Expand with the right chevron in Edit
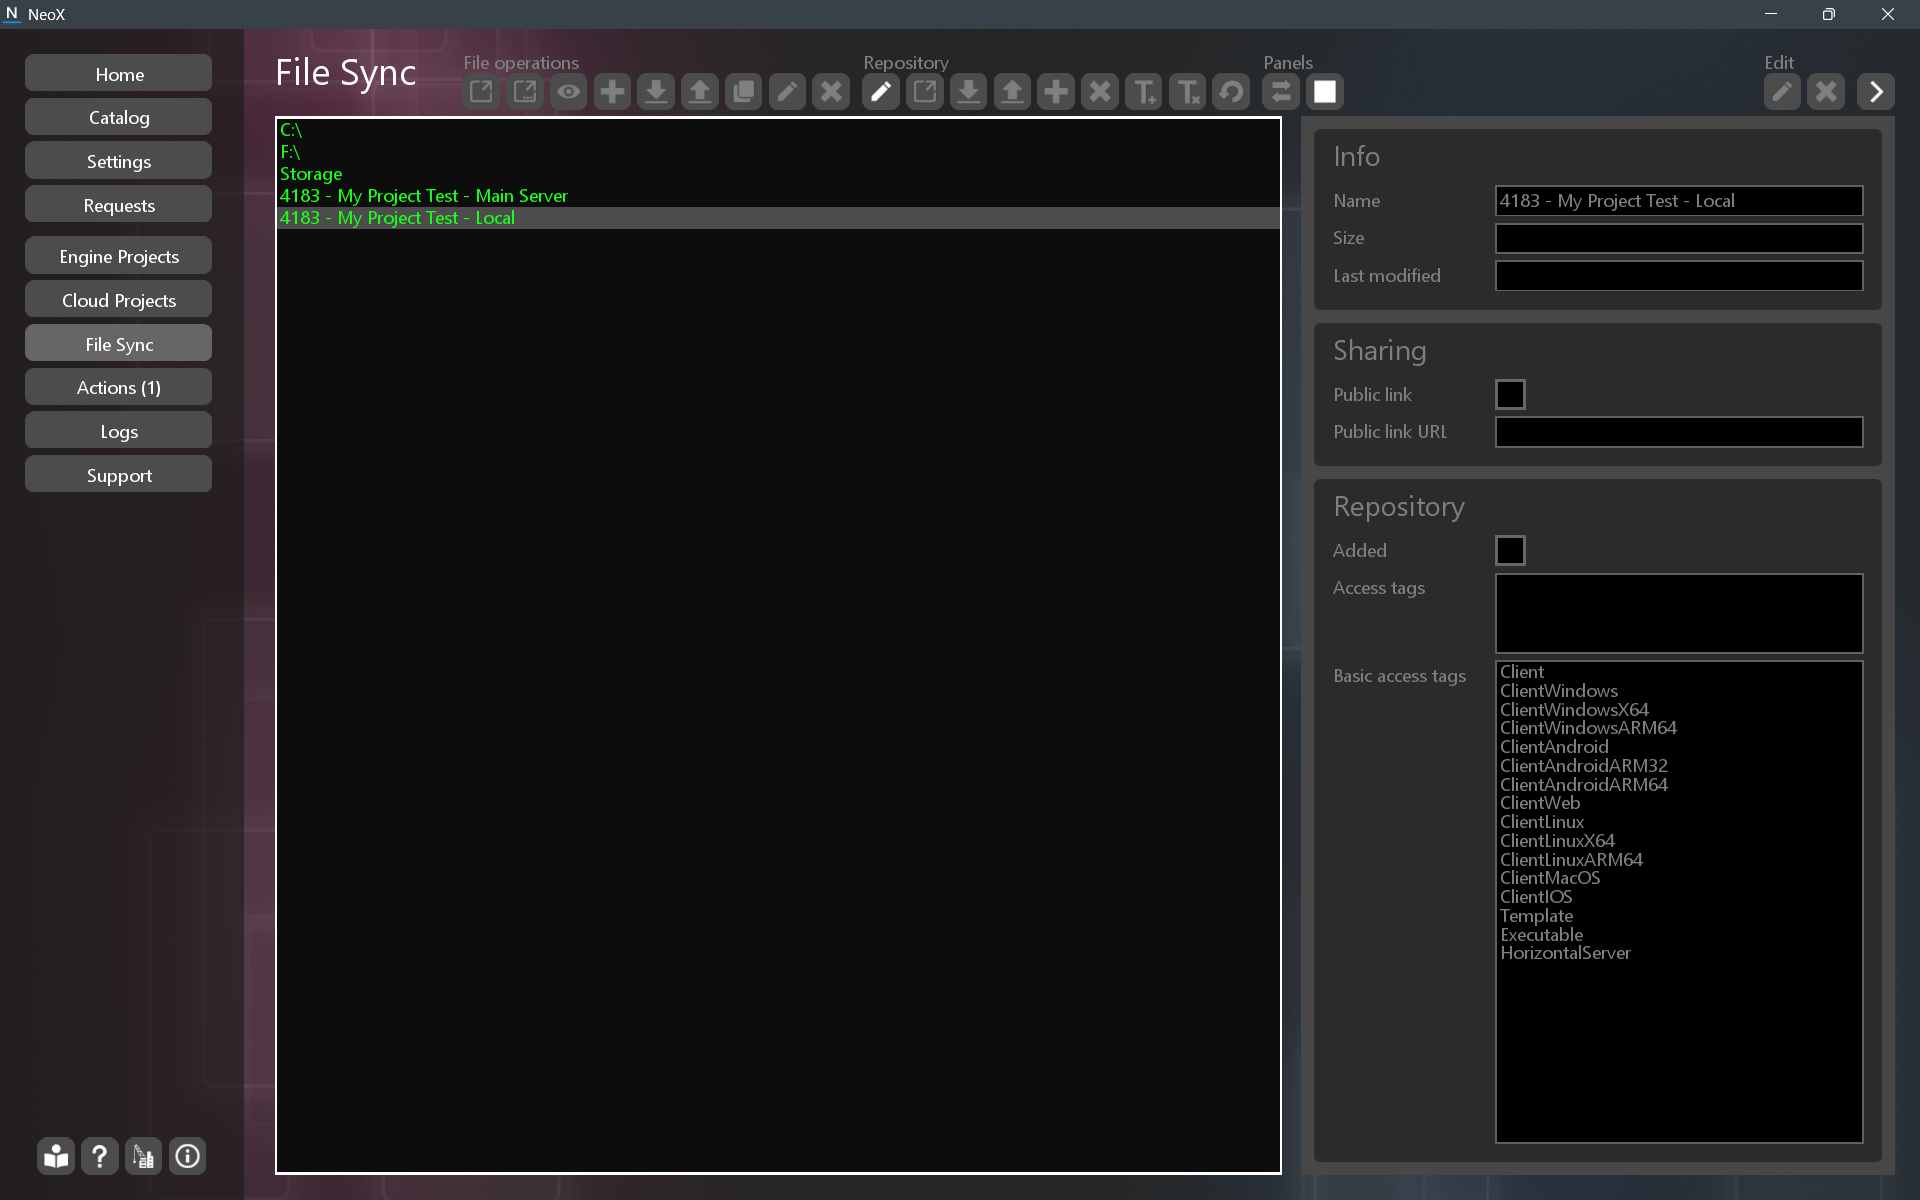This screenshot has width=1920, height=1200. coord(1875,92)
